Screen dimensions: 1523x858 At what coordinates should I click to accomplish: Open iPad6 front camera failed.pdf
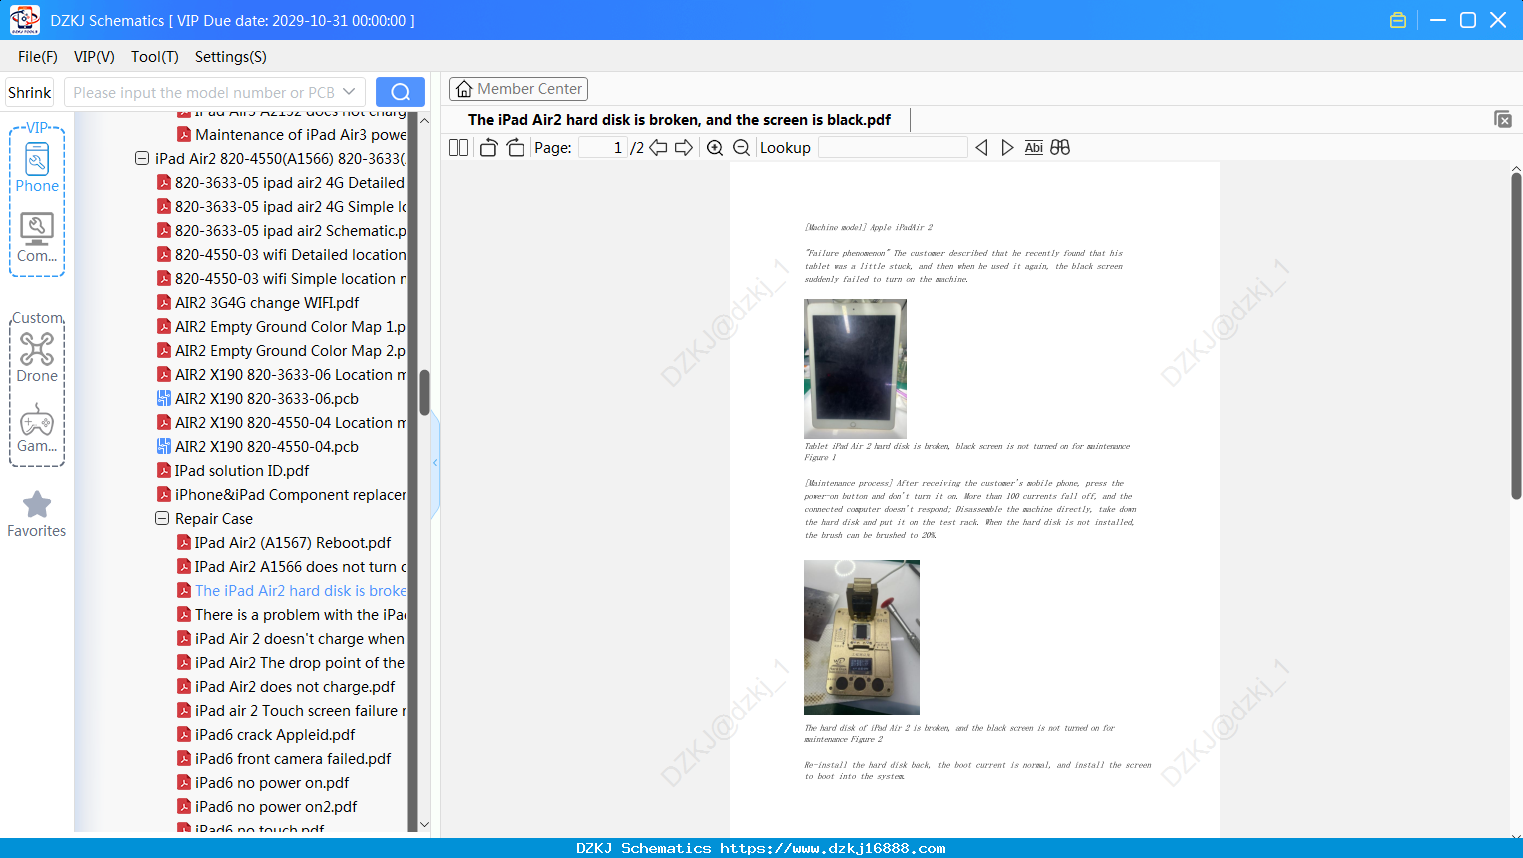[284, 759]
